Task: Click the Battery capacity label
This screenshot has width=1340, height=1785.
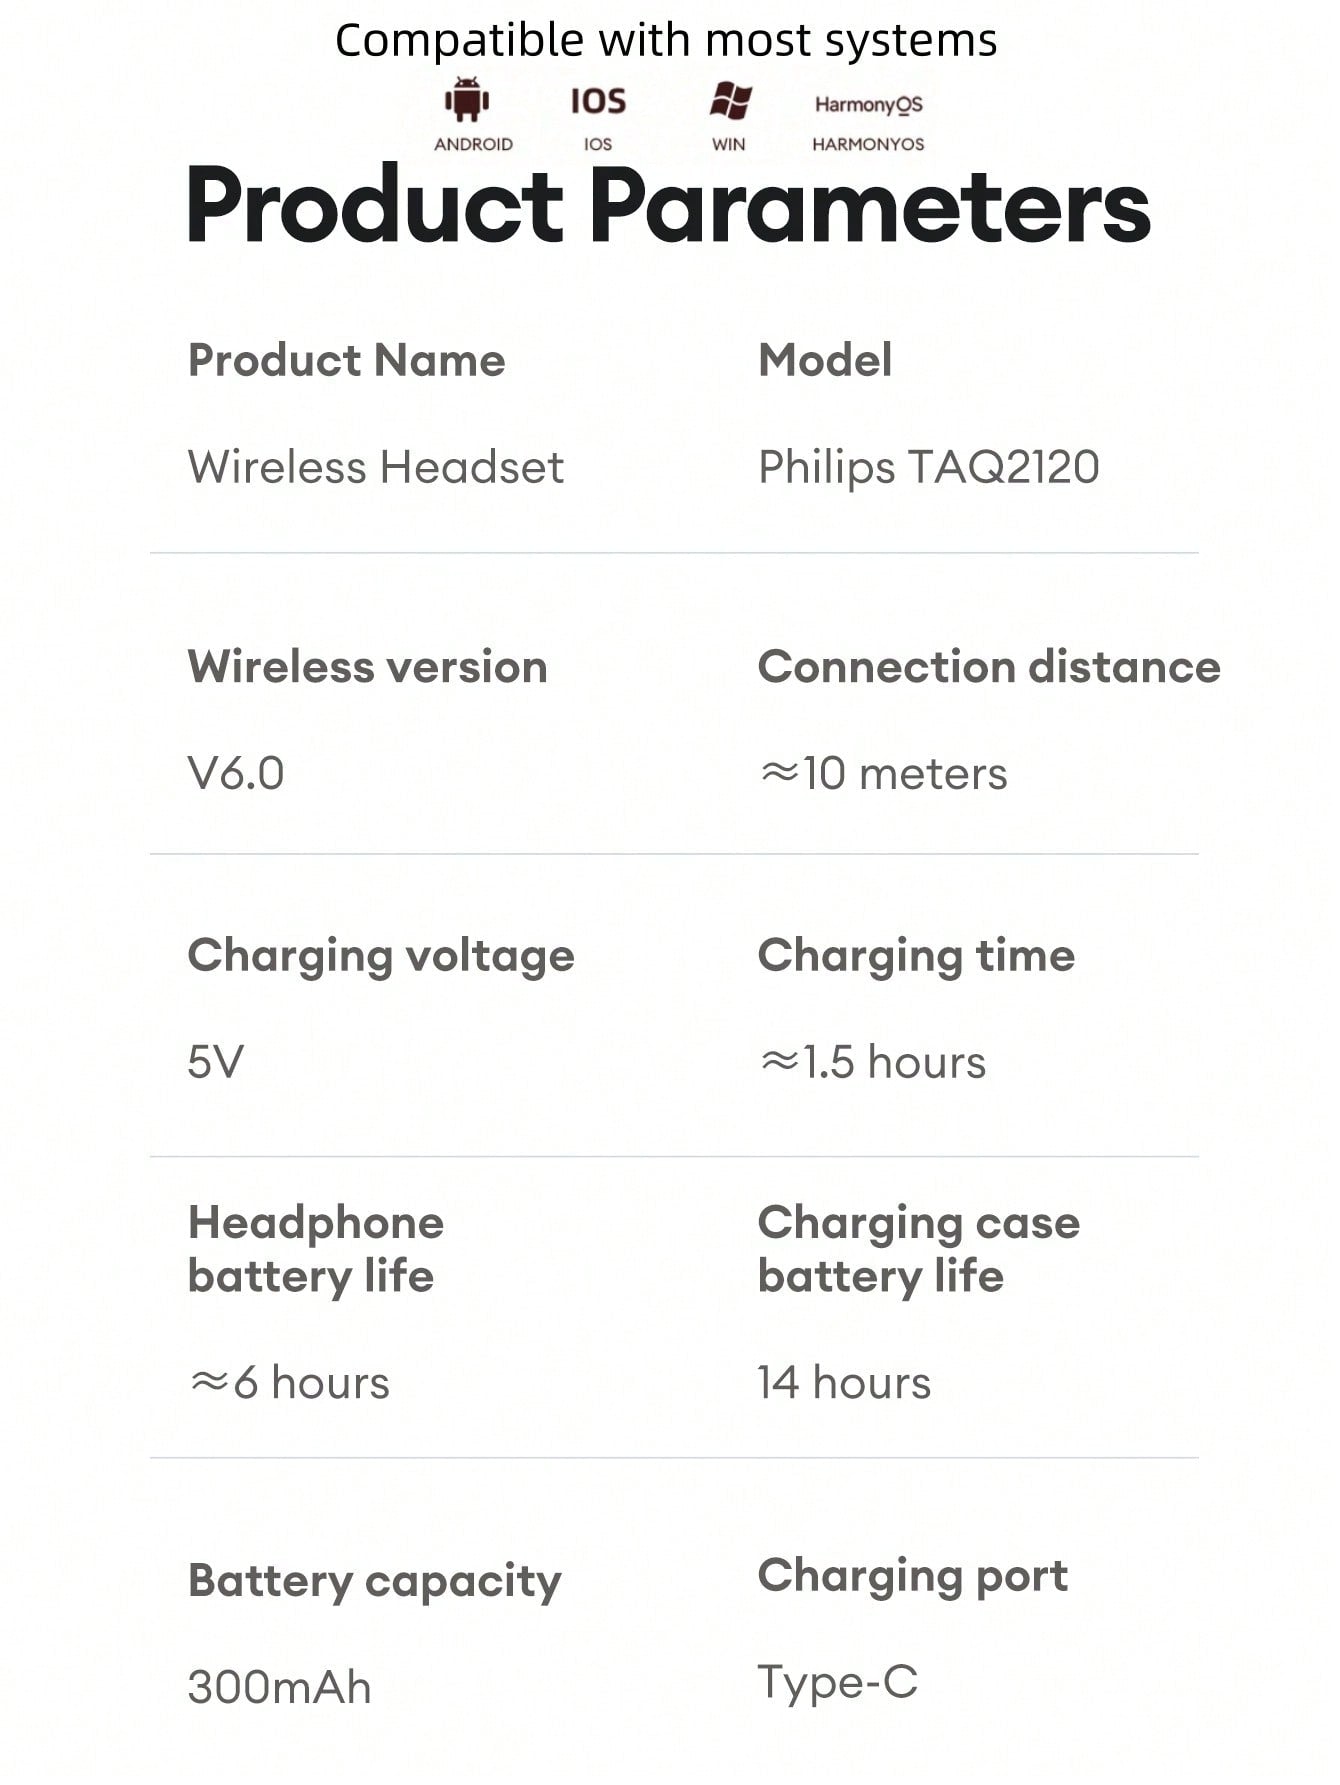Action: [374, 1582]
